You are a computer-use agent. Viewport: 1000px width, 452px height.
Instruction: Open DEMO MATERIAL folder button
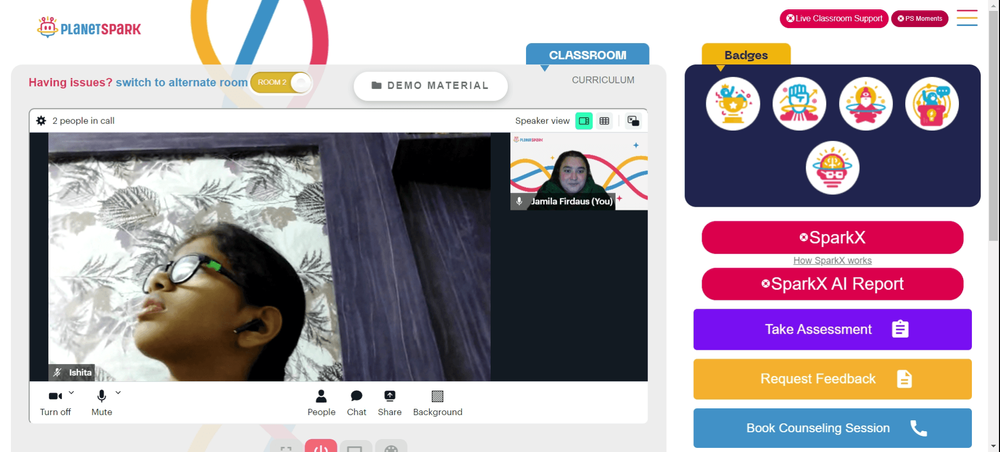[x=430, y=85]
